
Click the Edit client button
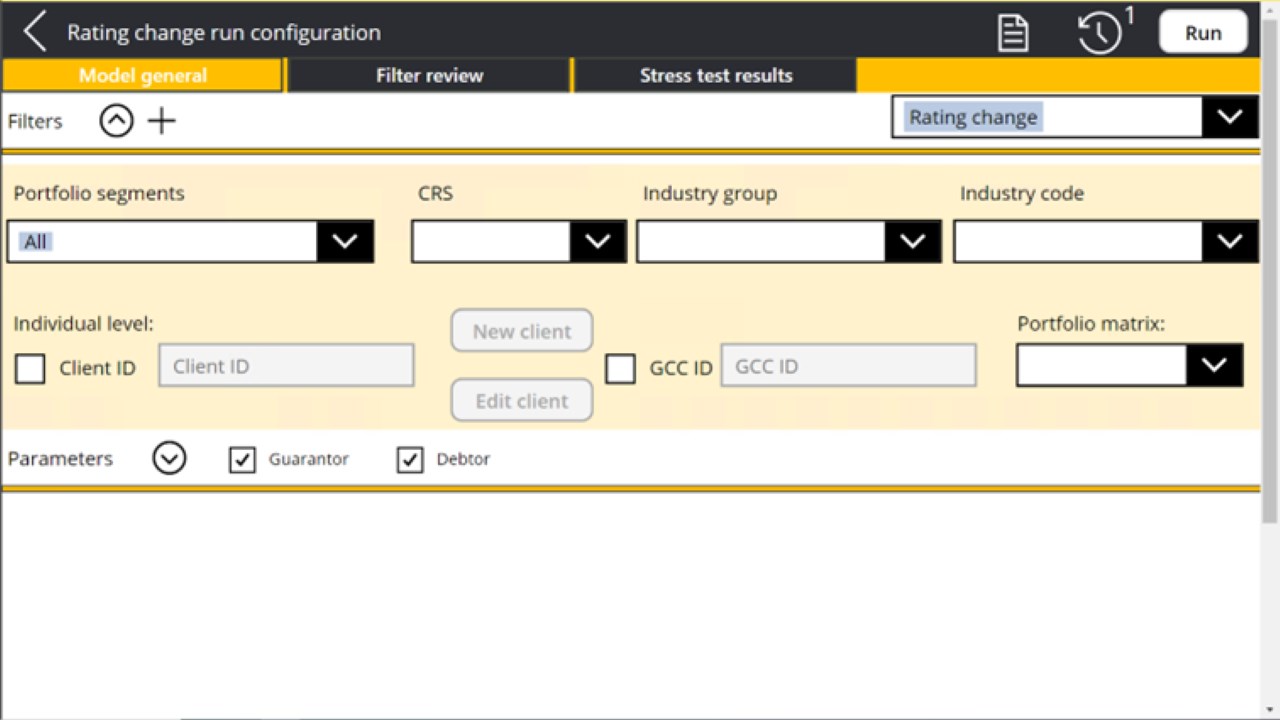click(522, 400)
